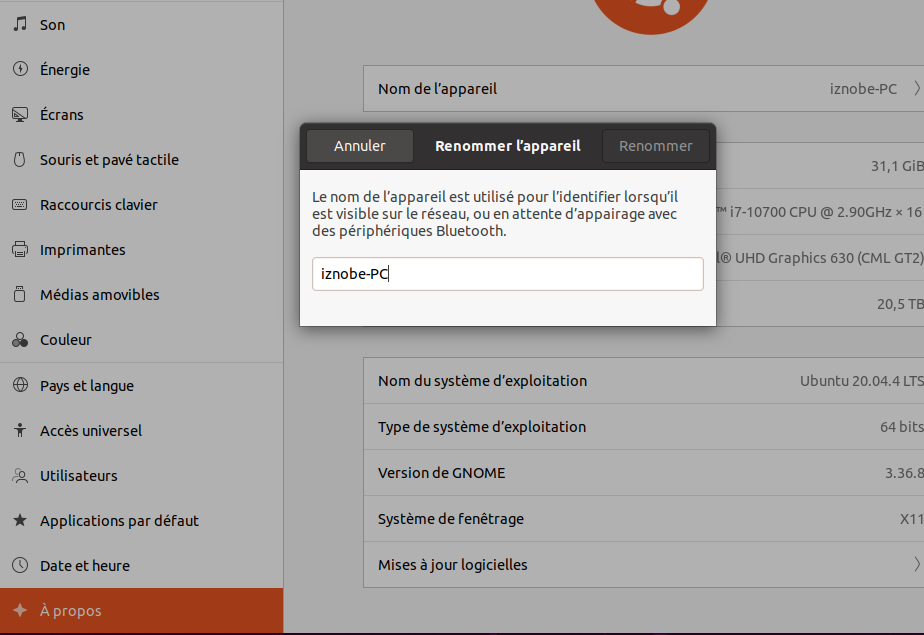Viewport: 924px width, 635px height.
Task: Click the Type de système d'exploitation label
Action: (x=481, y=427)
